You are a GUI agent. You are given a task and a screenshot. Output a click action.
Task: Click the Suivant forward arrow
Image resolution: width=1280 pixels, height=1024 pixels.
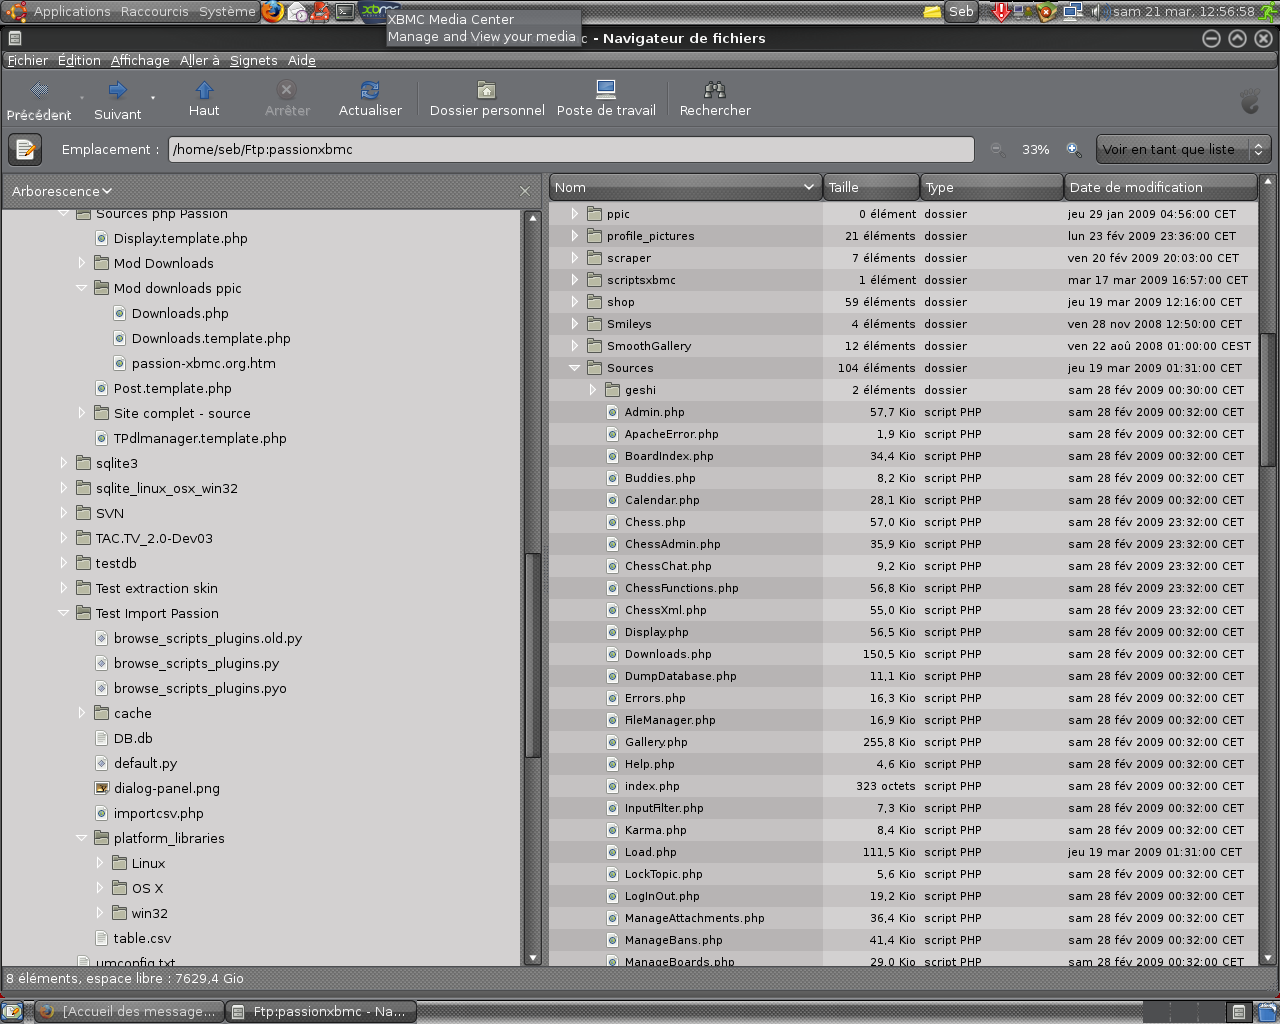118,91
